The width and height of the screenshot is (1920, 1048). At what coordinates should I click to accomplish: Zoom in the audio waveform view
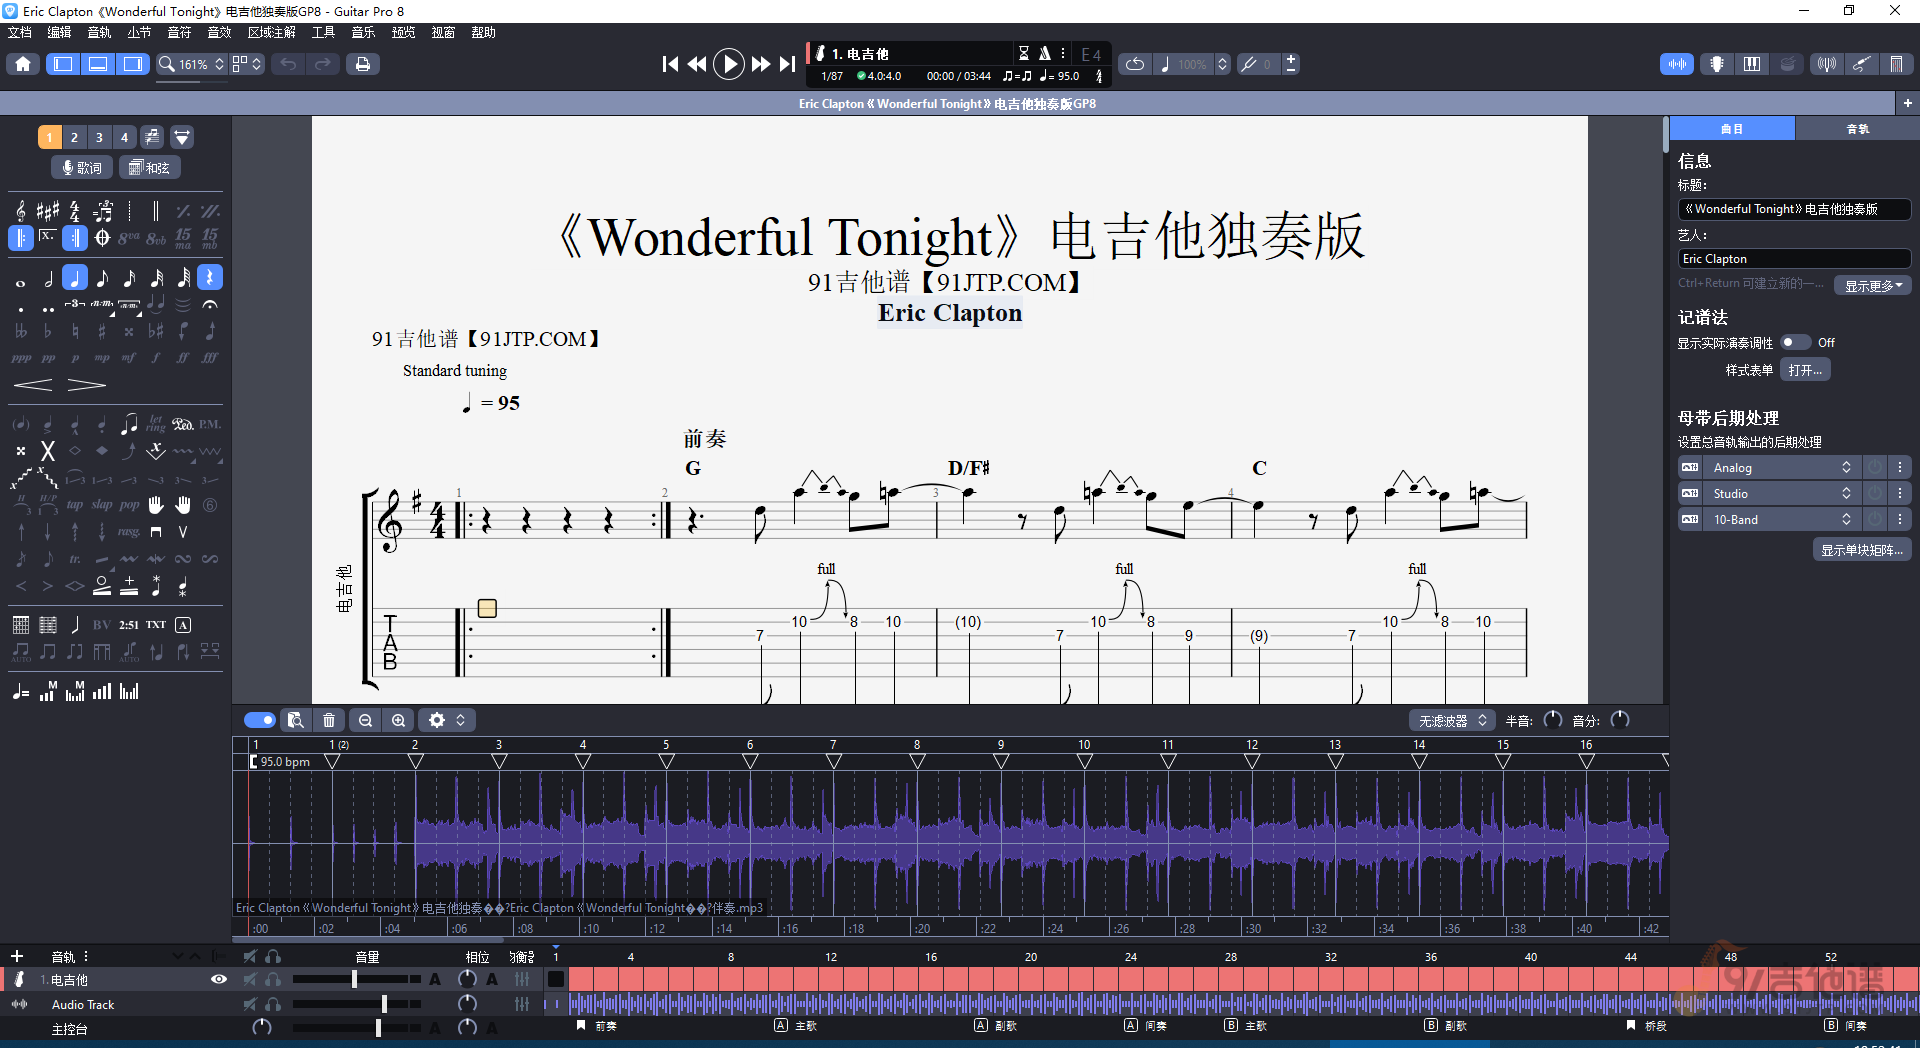[x=399, y=720]
